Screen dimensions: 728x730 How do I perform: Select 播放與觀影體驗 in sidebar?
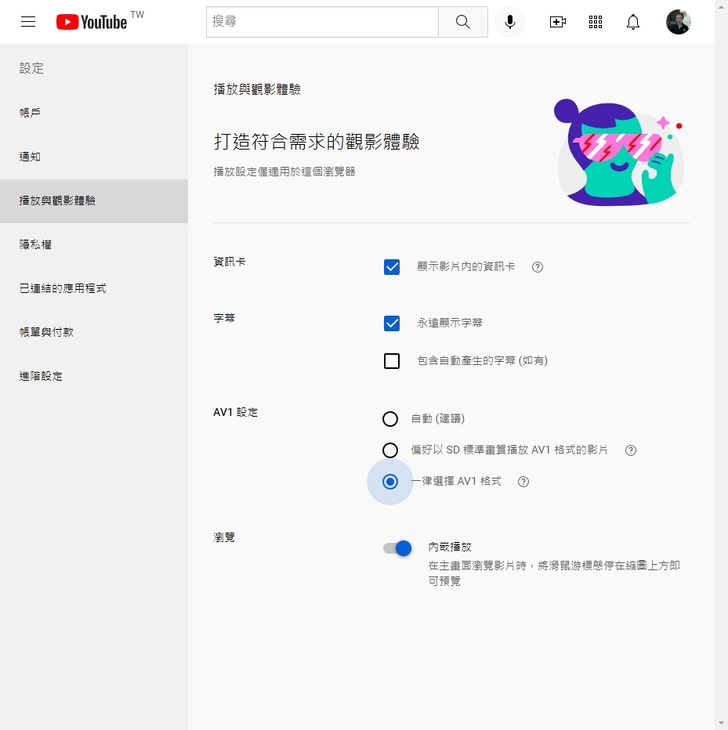pos(94,201)
